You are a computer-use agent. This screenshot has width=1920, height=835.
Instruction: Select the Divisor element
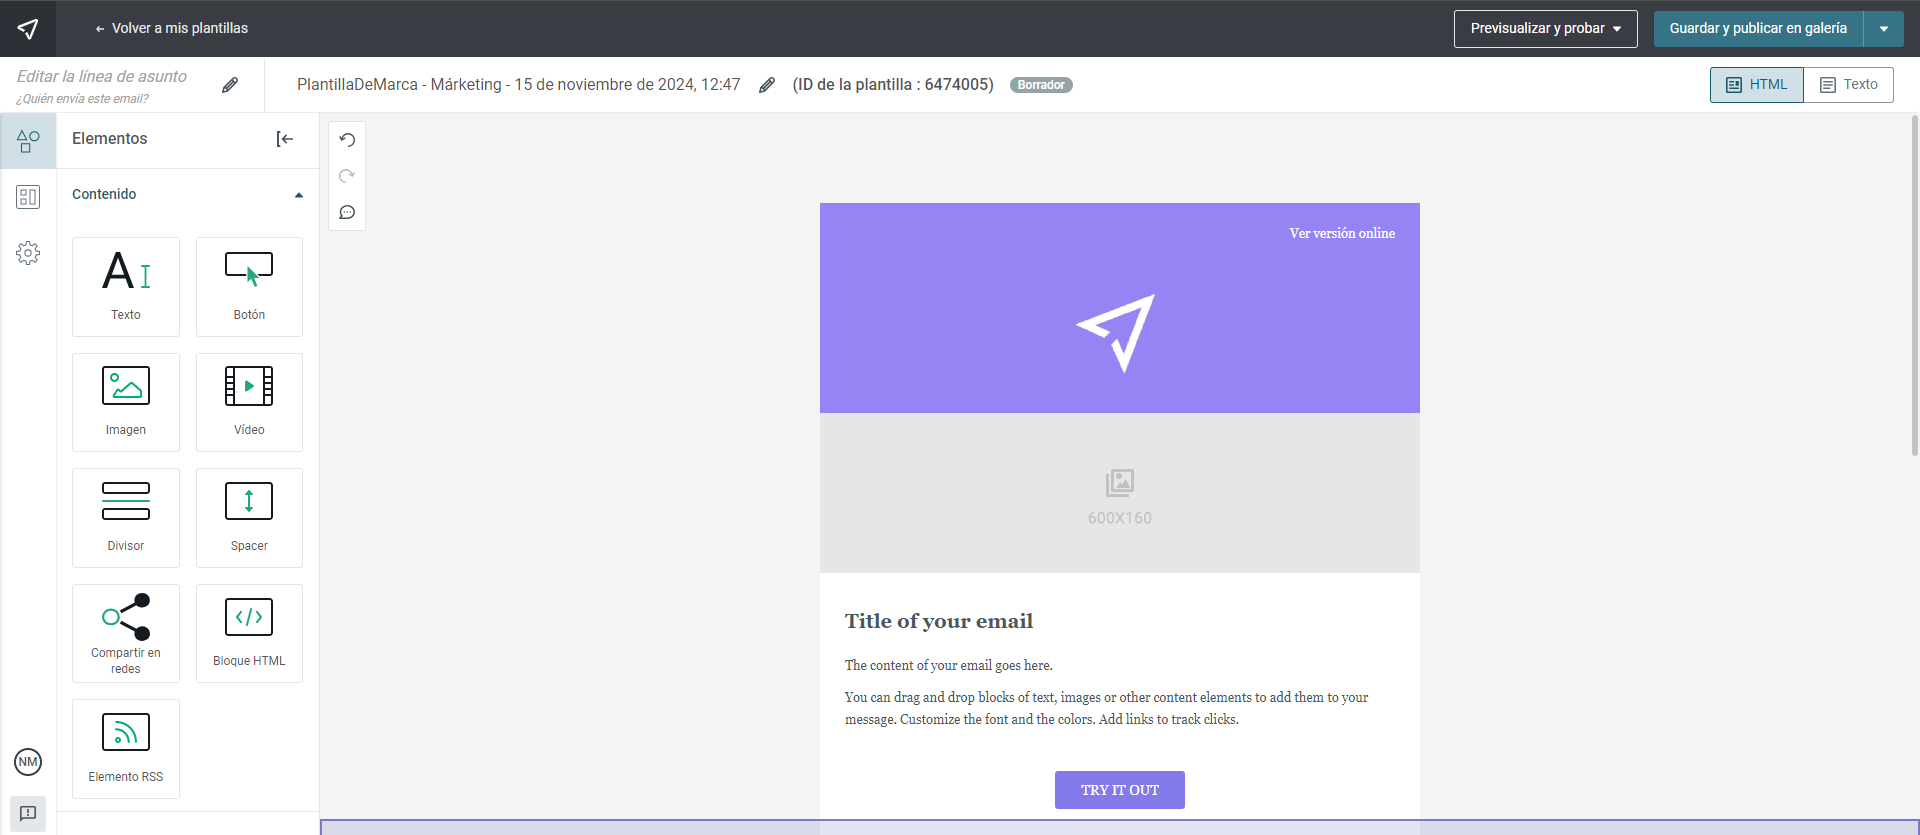[126, 518]
